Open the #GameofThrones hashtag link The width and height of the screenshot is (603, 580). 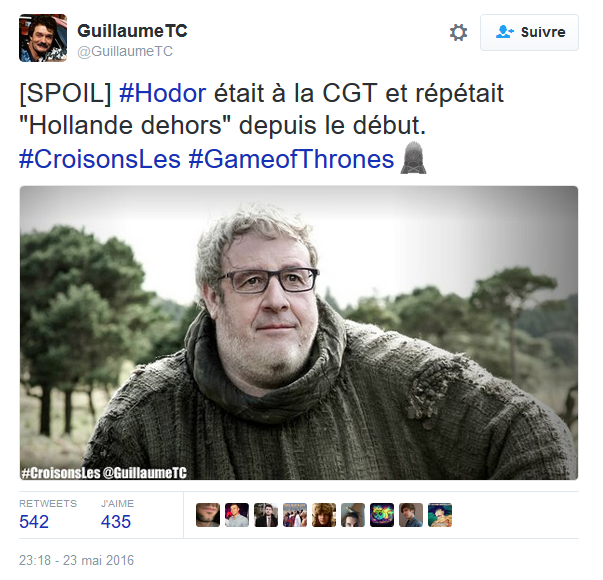pyautogui.click(x=291, y=159)
